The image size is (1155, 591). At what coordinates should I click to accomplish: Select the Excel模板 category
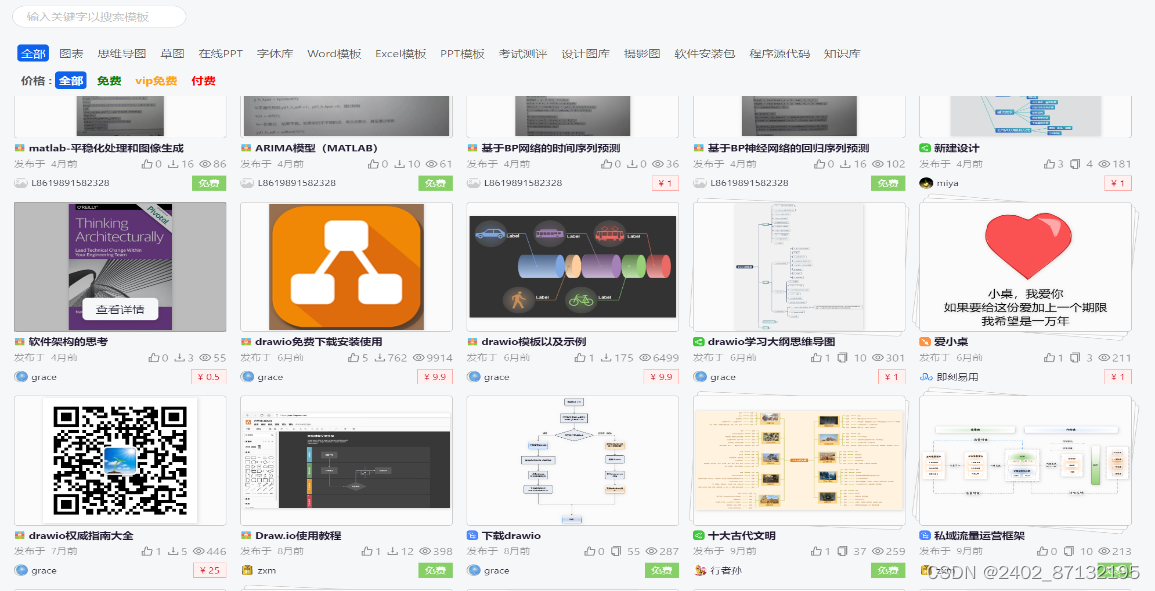[401, 54]
